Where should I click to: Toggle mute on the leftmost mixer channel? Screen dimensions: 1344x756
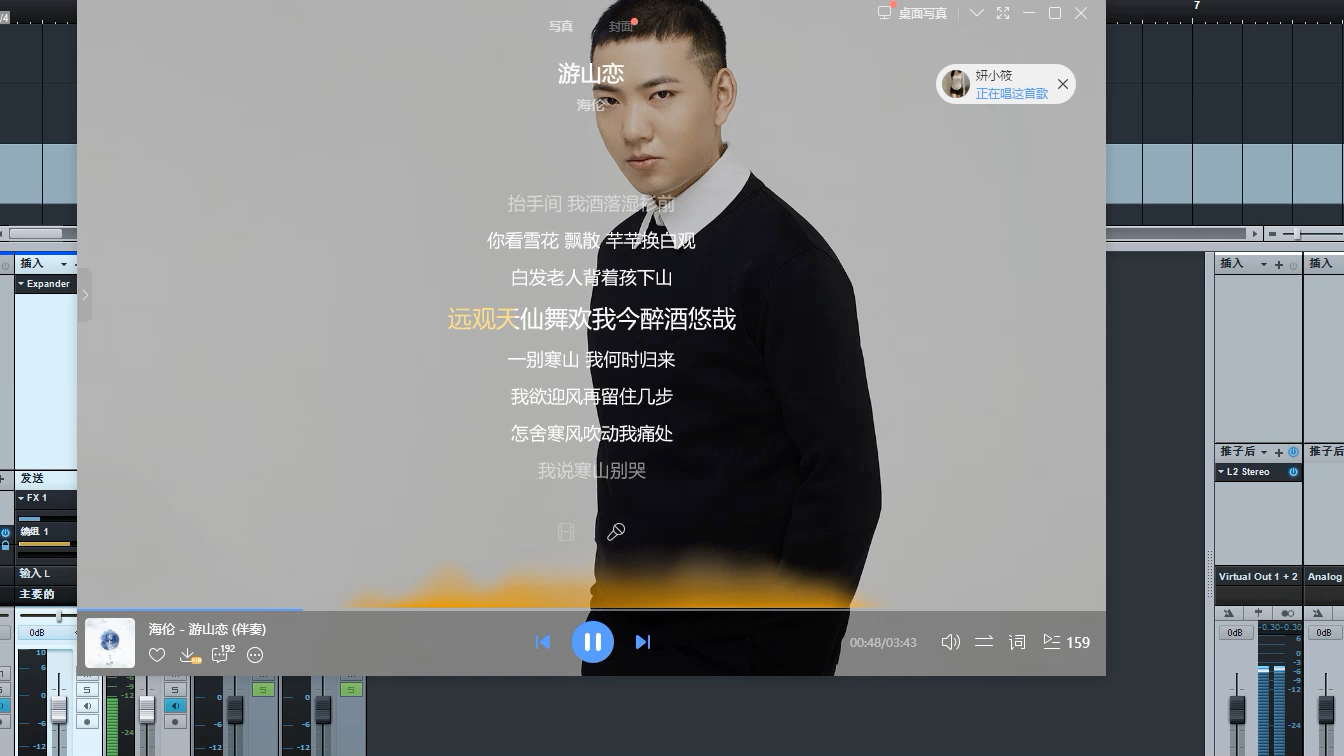pos(88,706)
